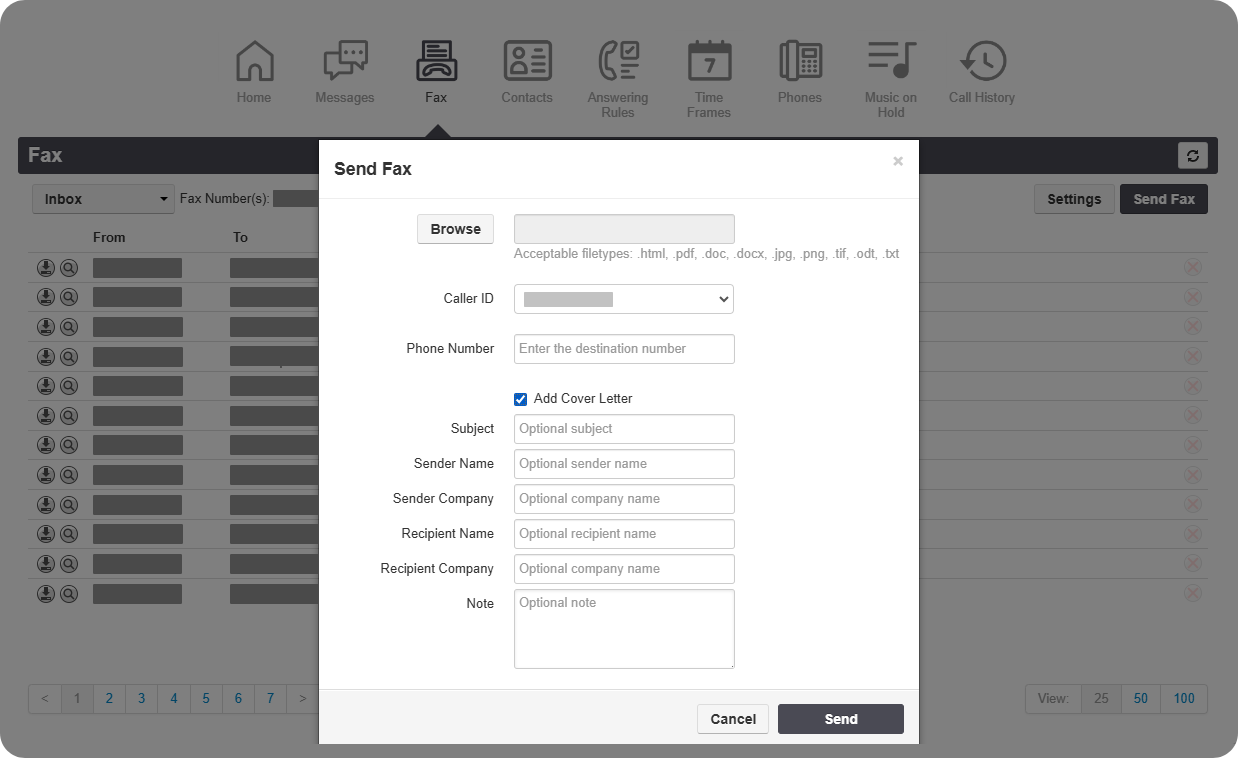Uncheck the Add Cover Letter option
The width and height of the screenshot is (1238, 758).
[520, 398]
